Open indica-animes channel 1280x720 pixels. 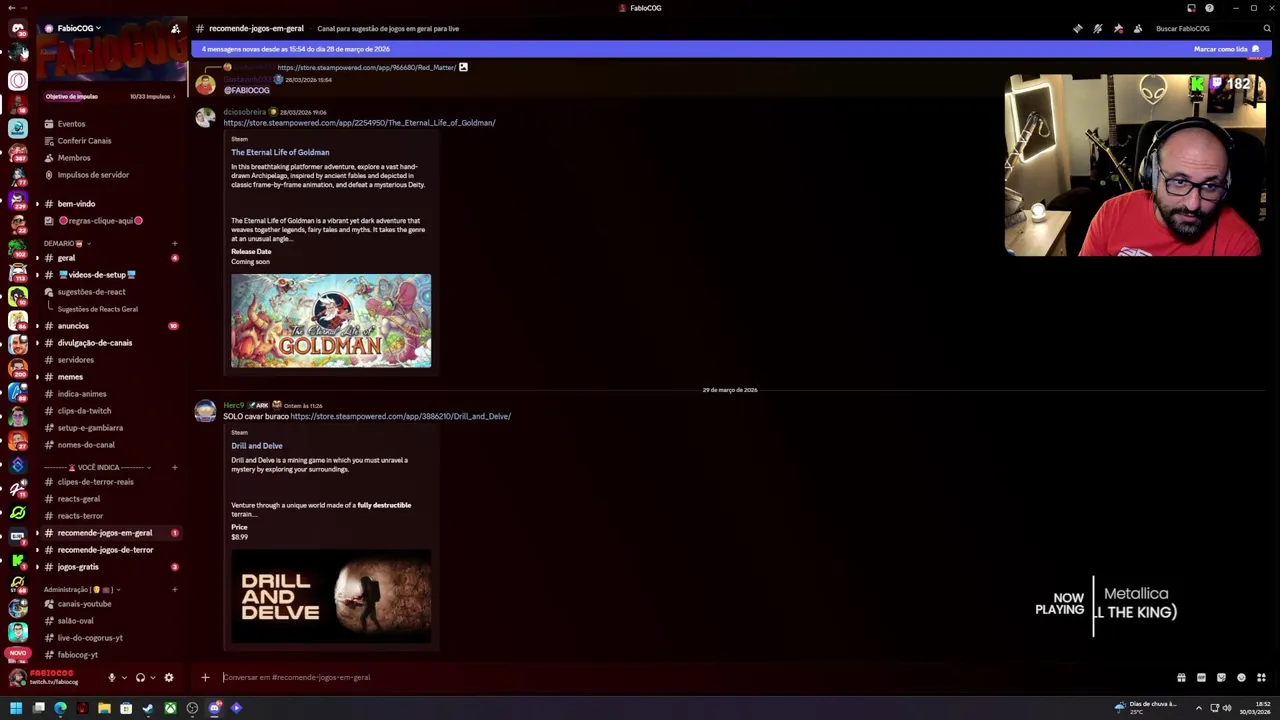coord(82,394)
